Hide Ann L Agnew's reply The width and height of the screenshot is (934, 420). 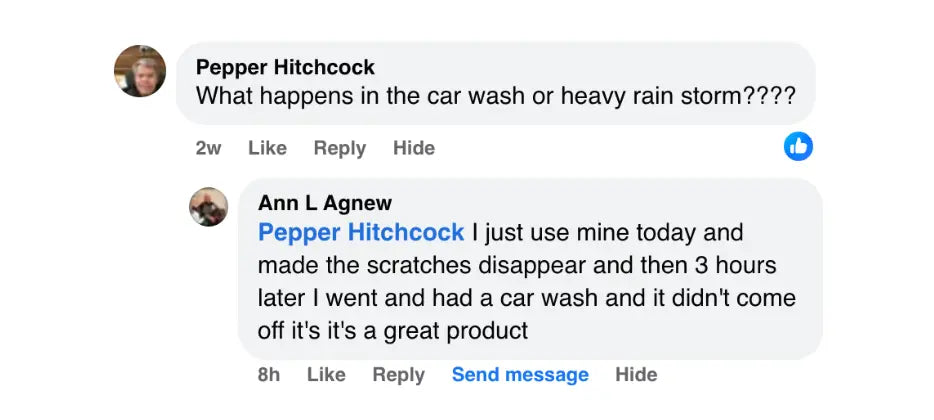click(636, 375)
